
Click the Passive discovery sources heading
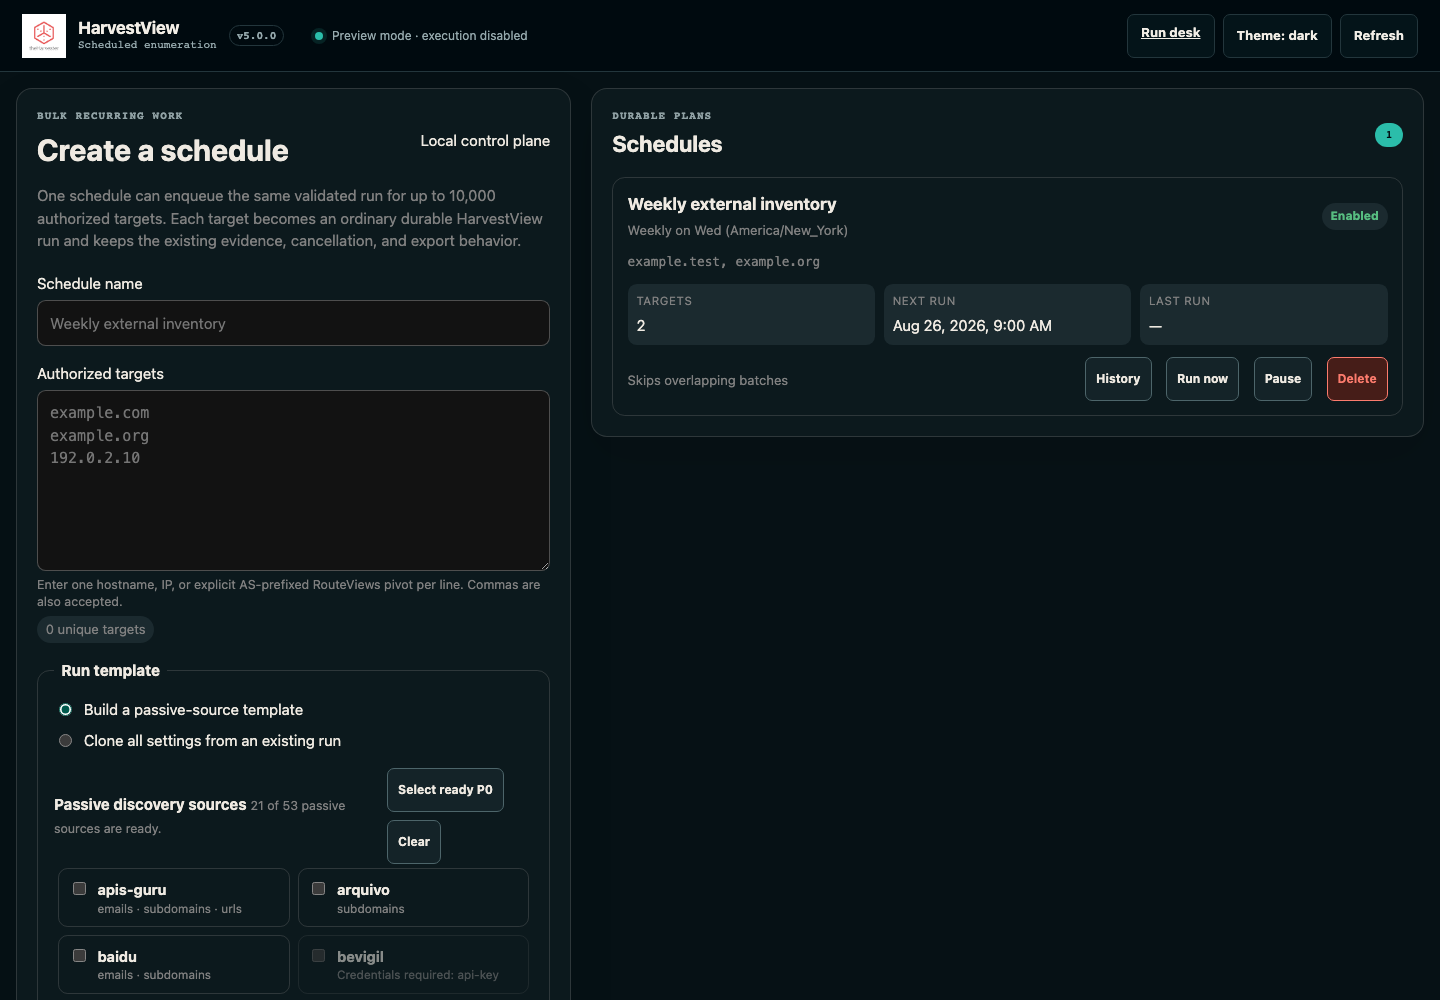click(x=150, y=805)
